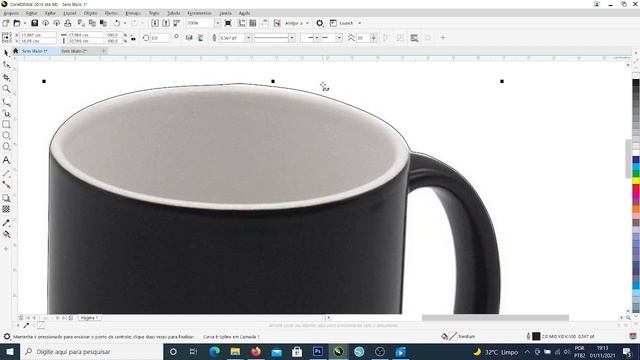
Task: Open the Options gear icon
Action: click(x=320, y=23)
